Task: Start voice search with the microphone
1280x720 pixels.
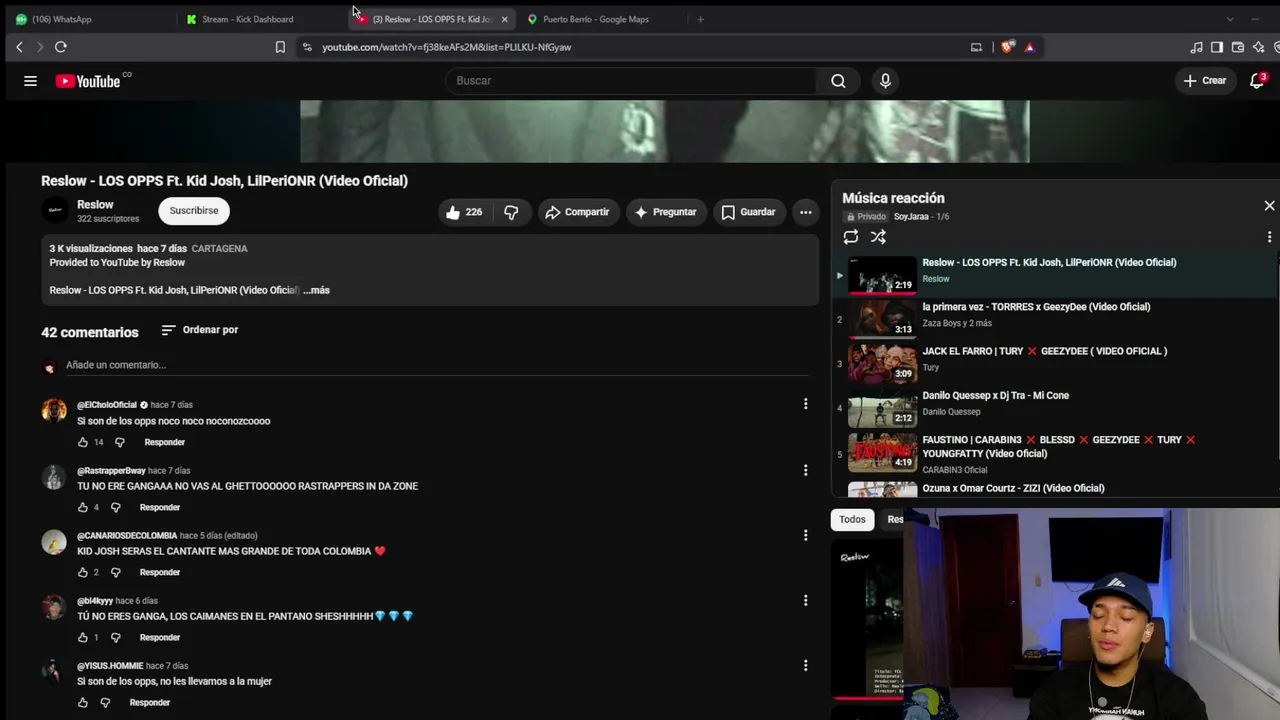Action: click(885, 81)
